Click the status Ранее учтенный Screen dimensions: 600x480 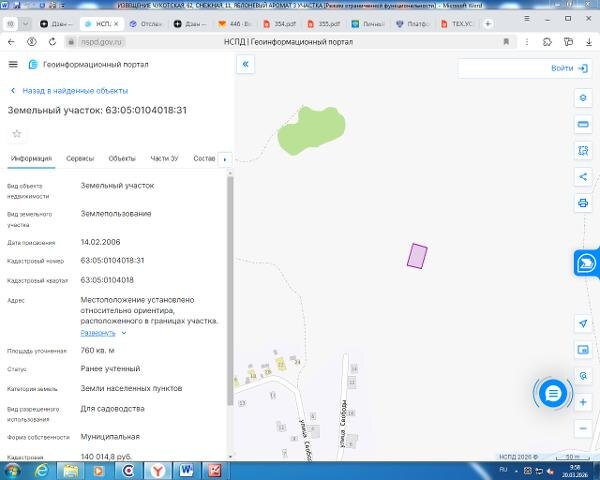(x=110, y=369)
